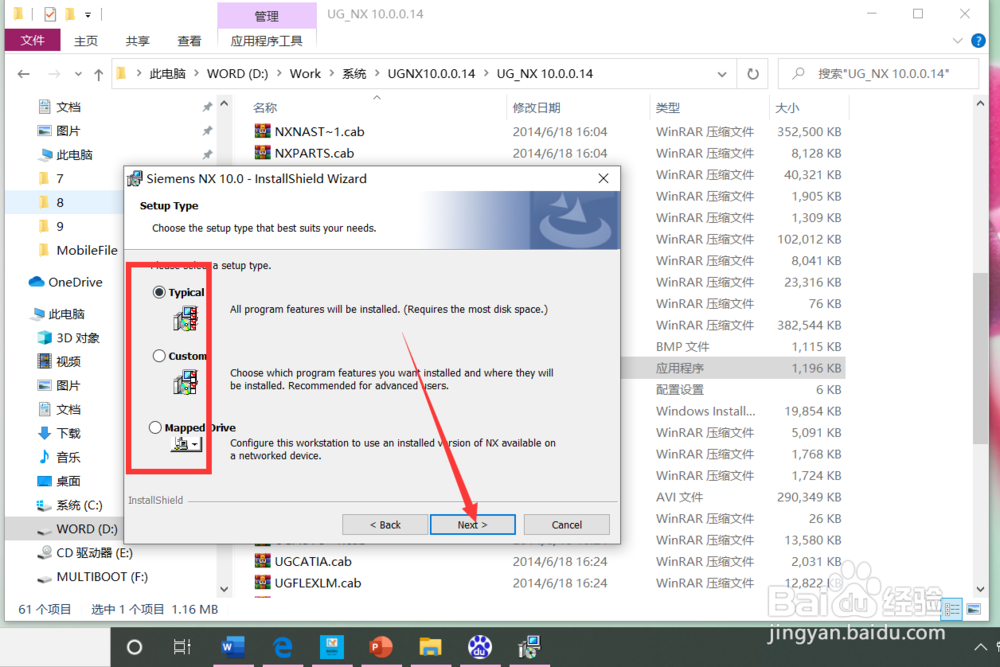
Task: Navigate back with the left arrow
Action: [24, 74]
